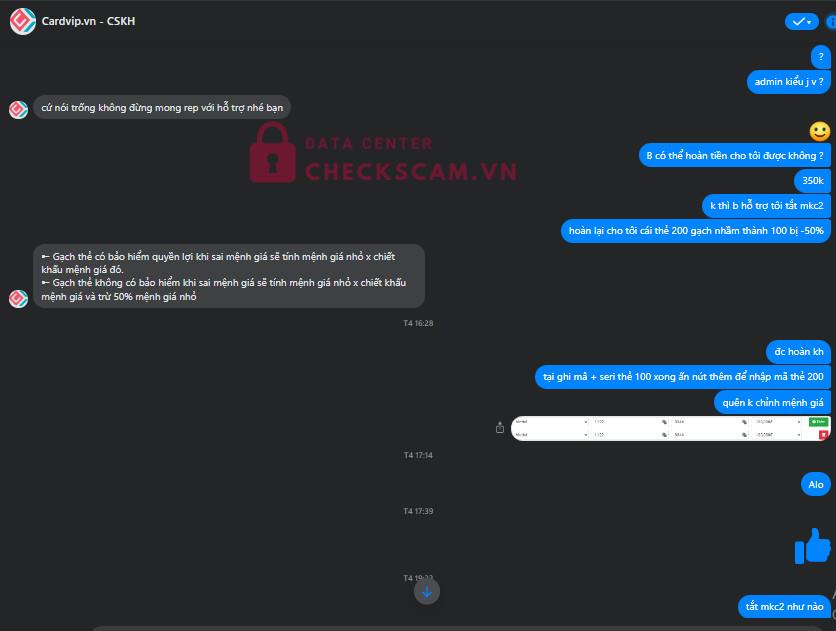
Task: Click the Cardvip.vn - CSKH conversation title
Action: (x=89, y=21)
